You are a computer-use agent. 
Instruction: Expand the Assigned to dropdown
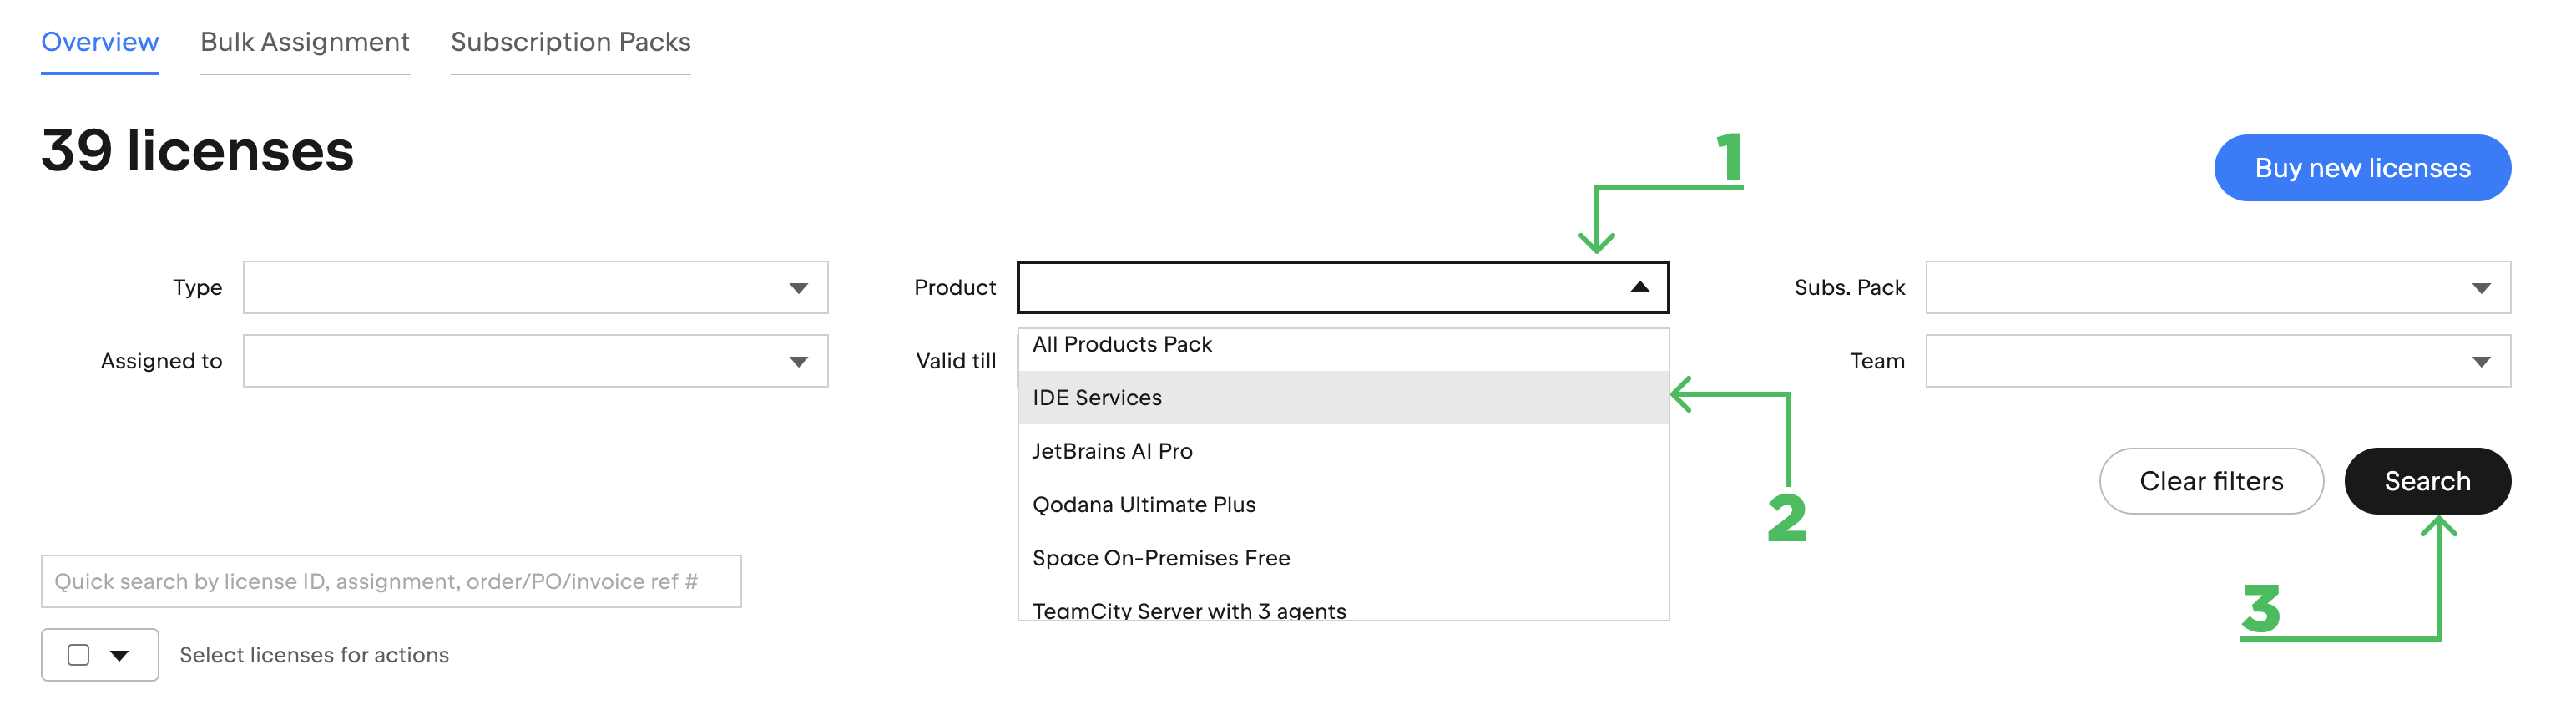pyautogui.click(x=535, y=361)
